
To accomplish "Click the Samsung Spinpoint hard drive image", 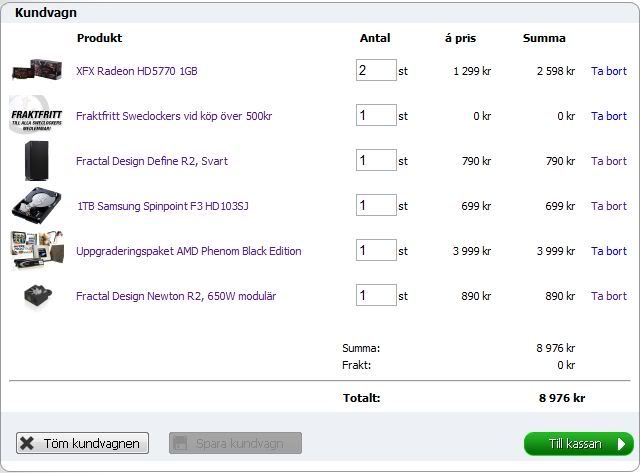I will point(36,206).
